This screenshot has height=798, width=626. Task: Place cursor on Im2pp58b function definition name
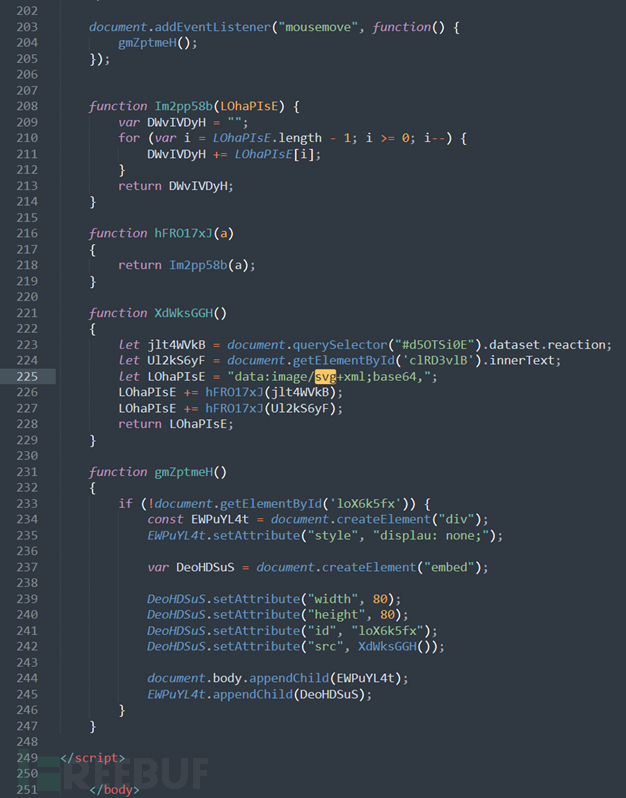[183, 106]
